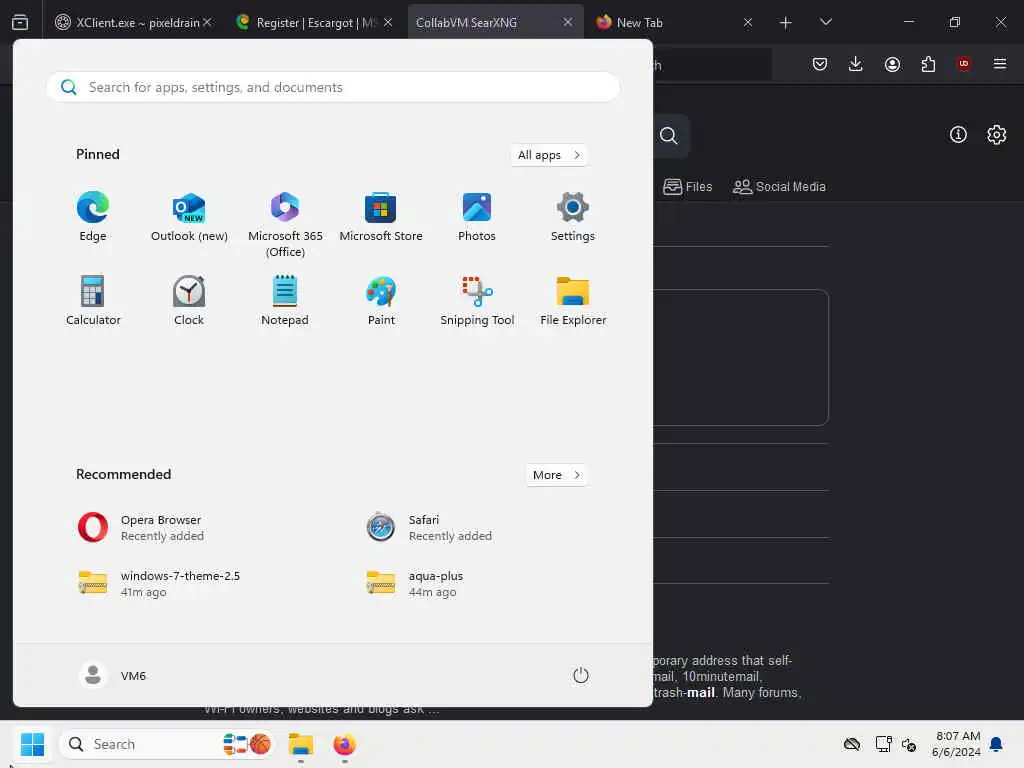
Task: Click the Windows Start button on taskbar
Action: pyautogui.click(x=32, y=744)
